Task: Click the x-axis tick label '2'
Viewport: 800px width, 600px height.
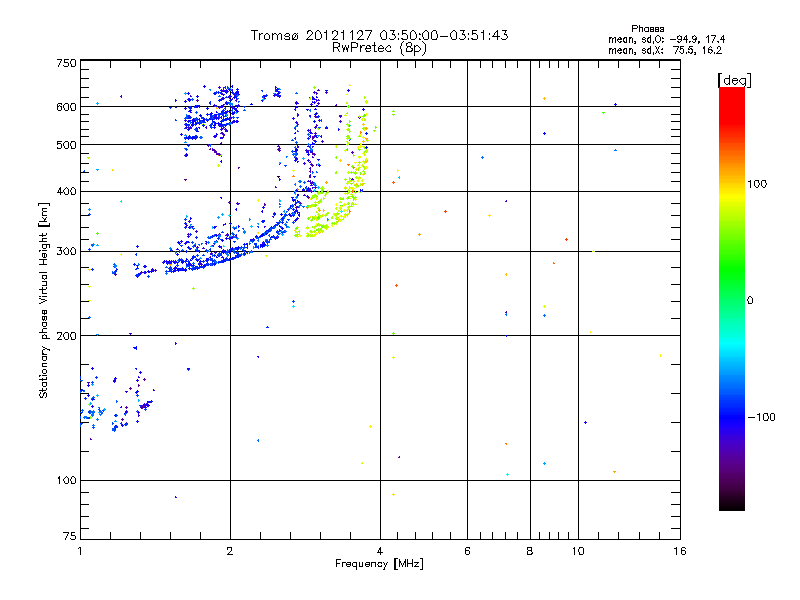Action: (230, 551)
